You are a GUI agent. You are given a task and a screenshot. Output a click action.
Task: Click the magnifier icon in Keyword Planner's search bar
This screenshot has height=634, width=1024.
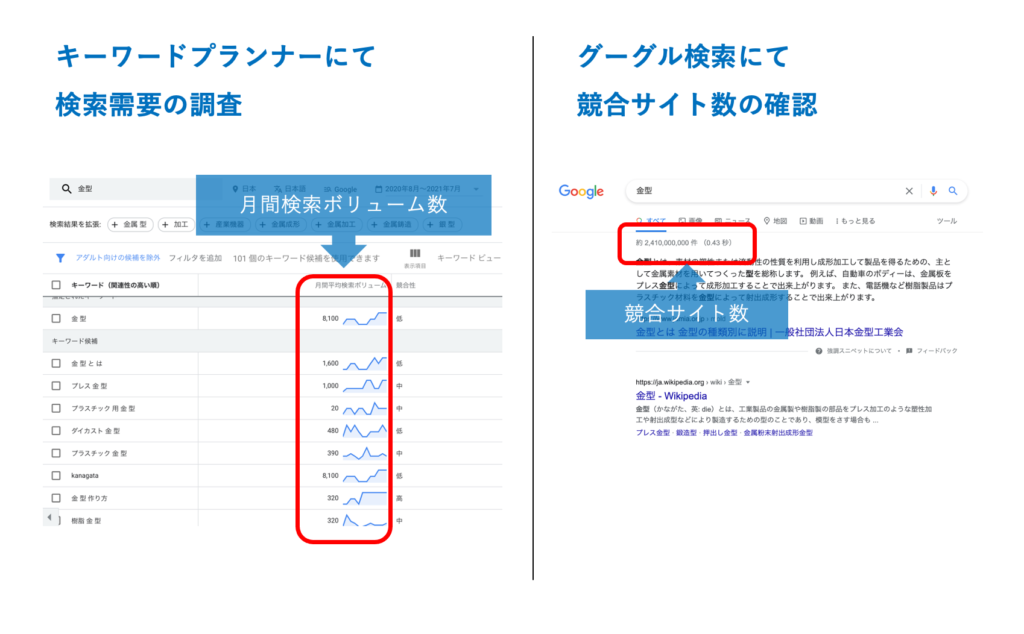point(66,189)
